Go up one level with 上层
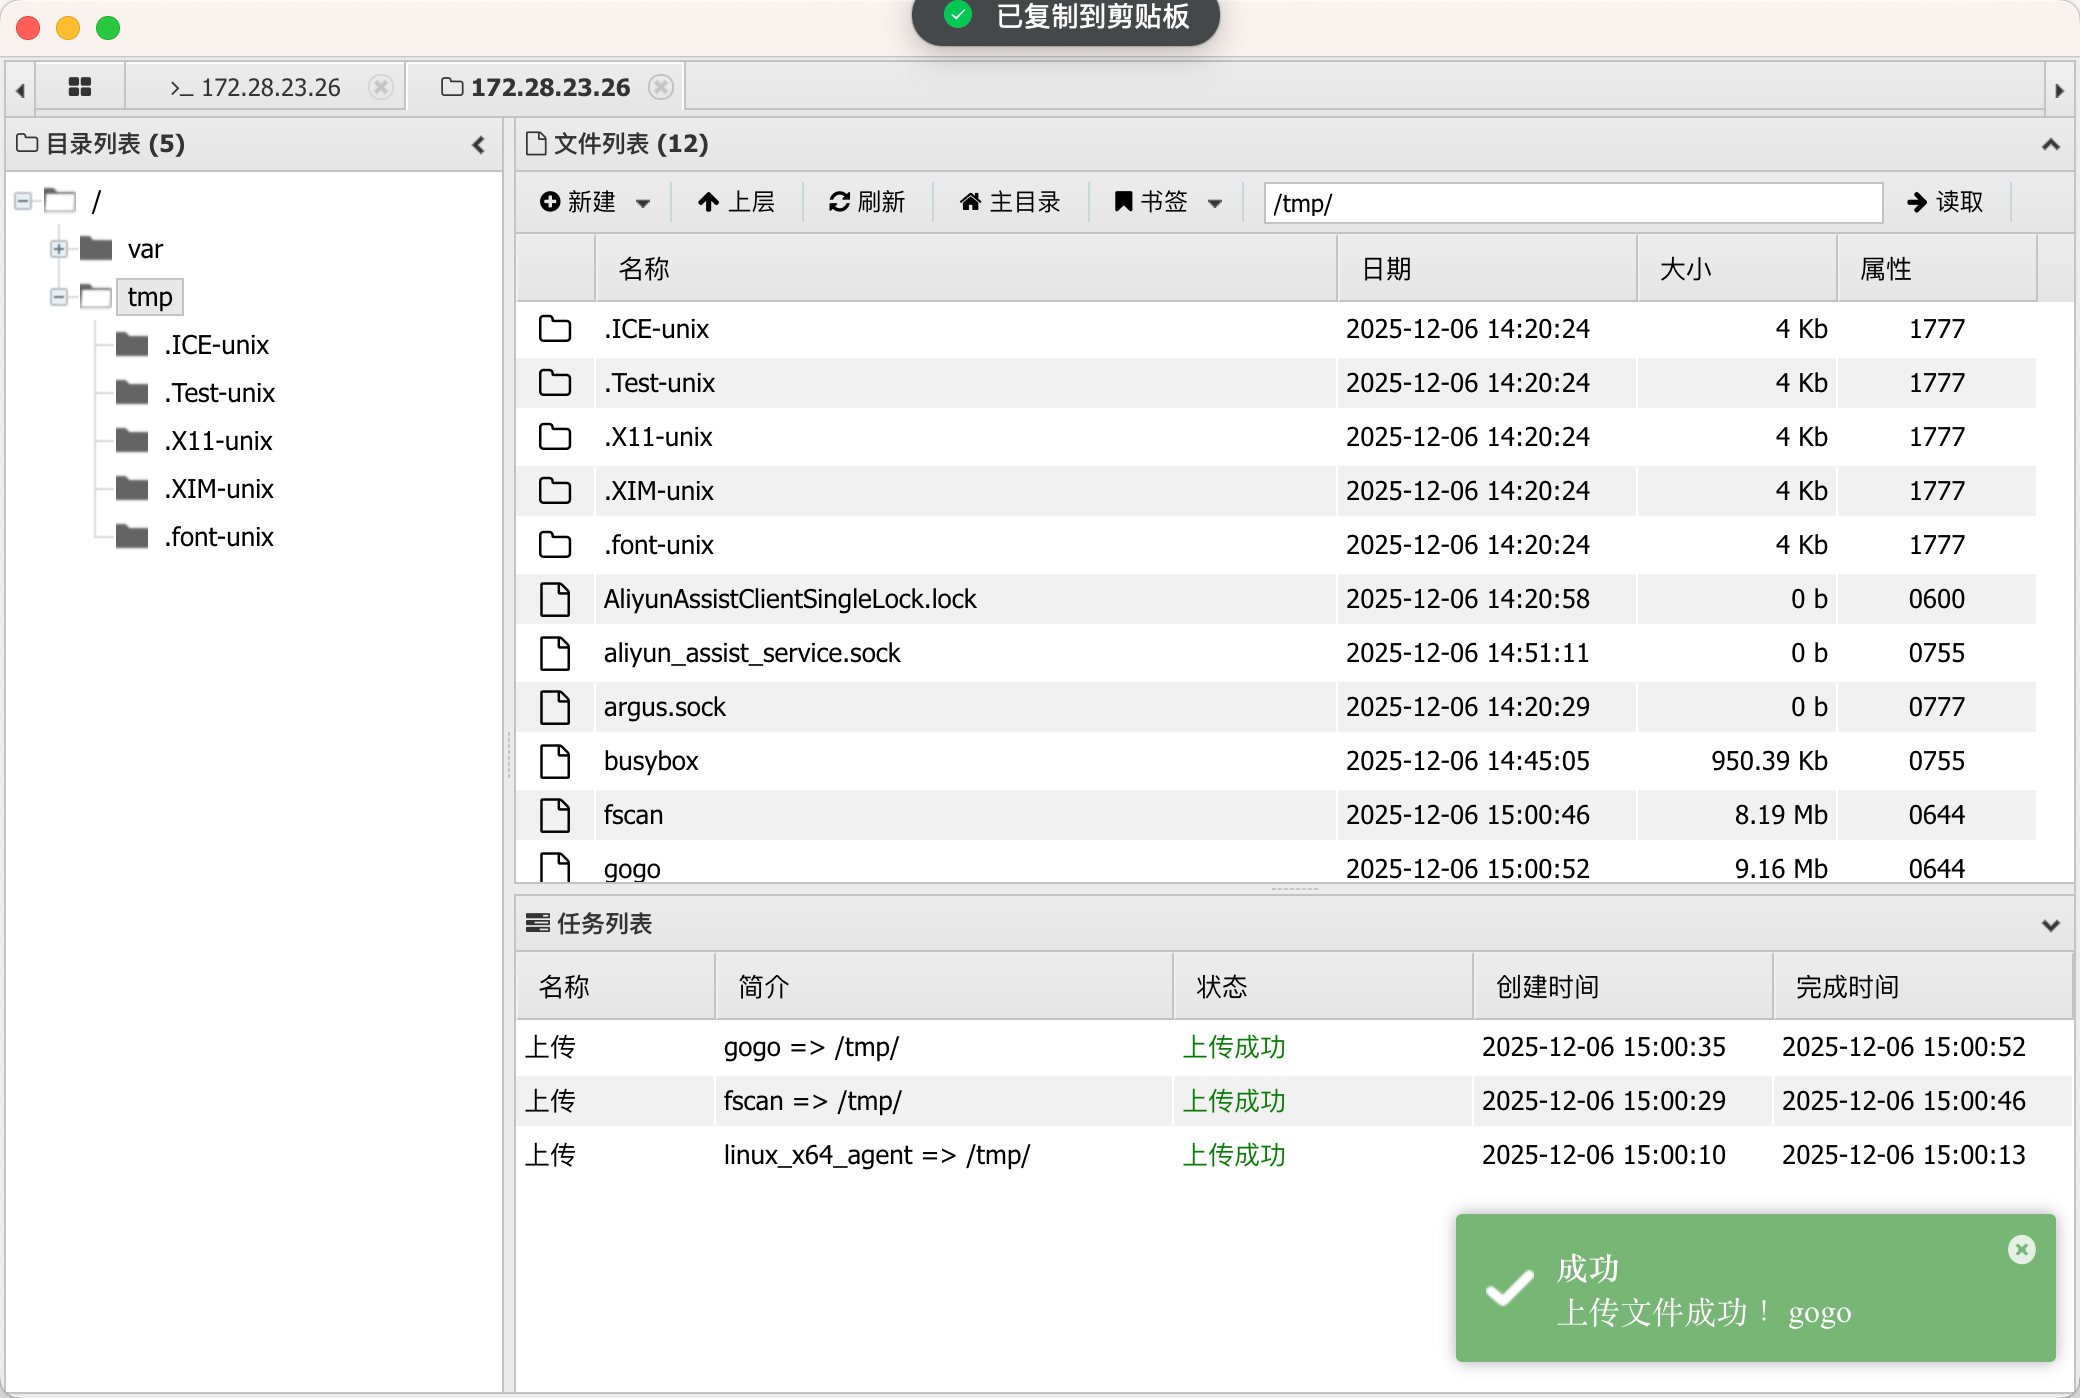Image resolution: width=2080 pixels, height=1398 pixels. (x=736, y=202)
